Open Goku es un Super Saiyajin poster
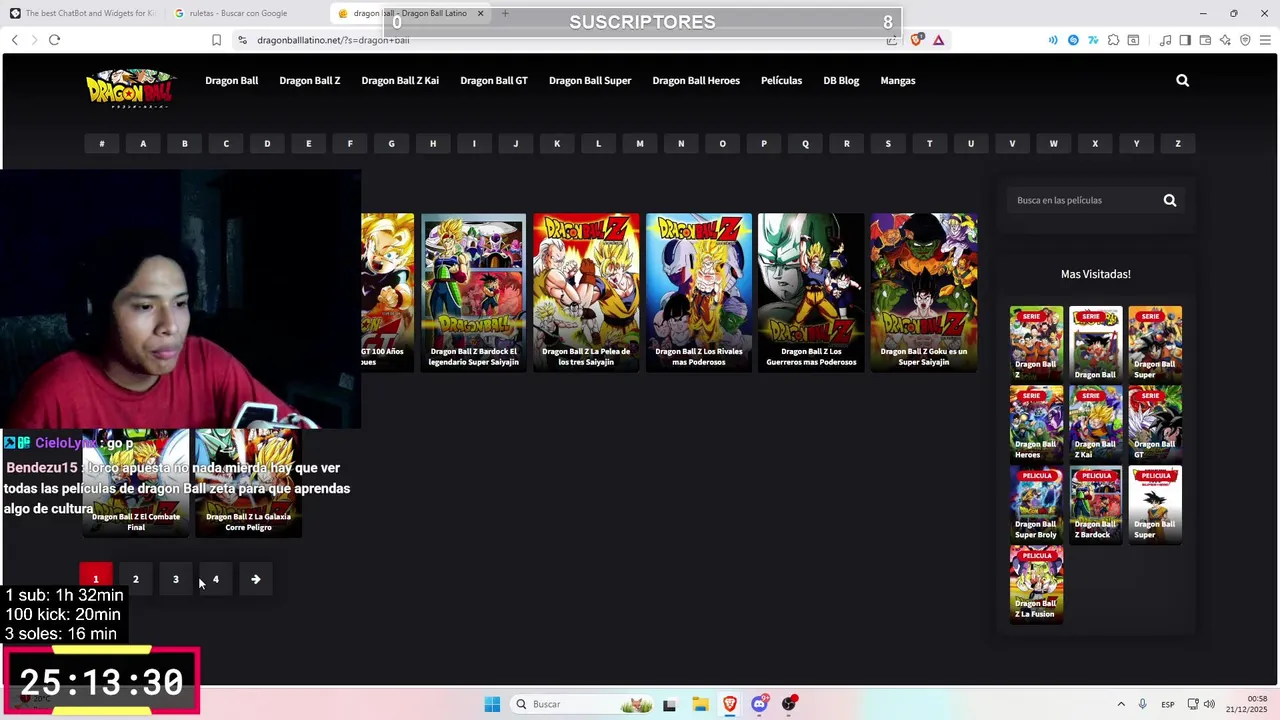Screen dimensions: 1280x720 tap(923, 291)
